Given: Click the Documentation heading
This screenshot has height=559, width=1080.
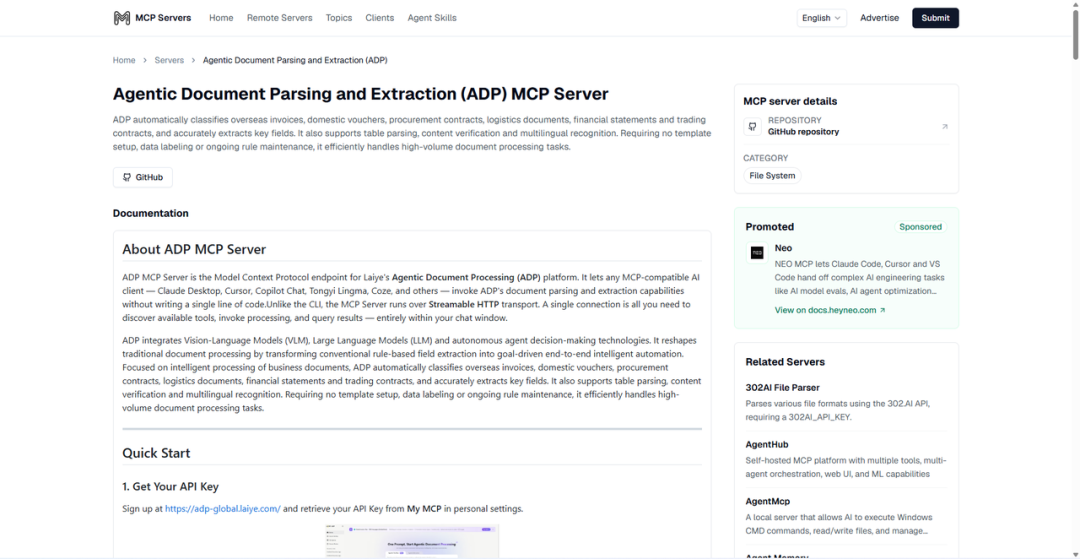Looking at the screenshot, I should click(151, 213).
